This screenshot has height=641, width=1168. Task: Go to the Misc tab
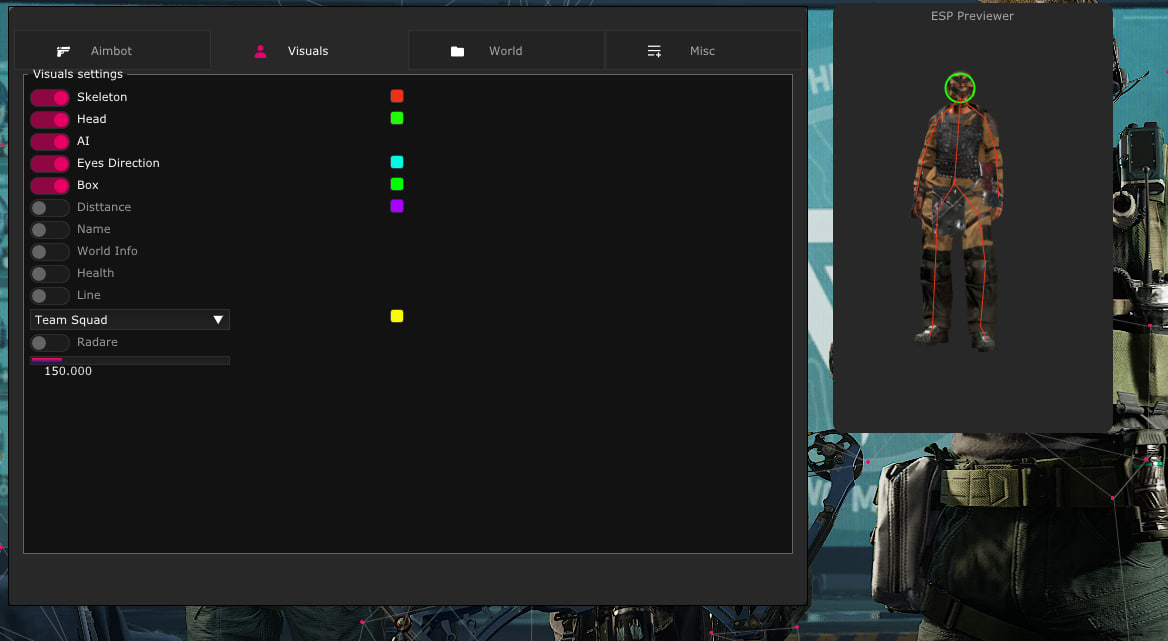tap(703, 51)
